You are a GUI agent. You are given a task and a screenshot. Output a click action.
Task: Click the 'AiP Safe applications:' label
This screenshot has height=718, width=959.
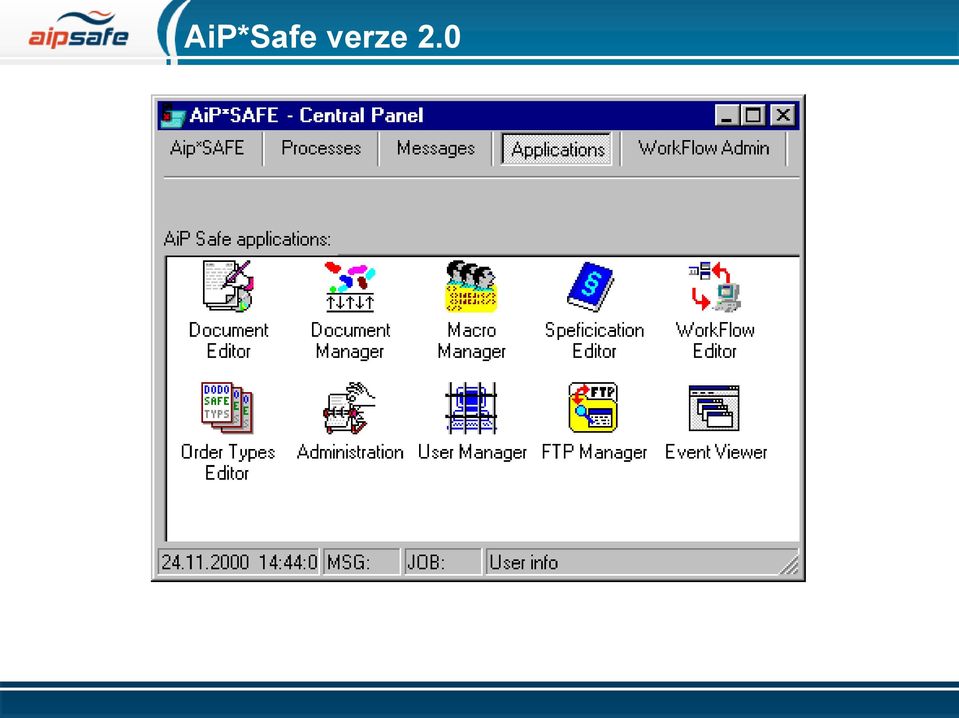point(248,239)
